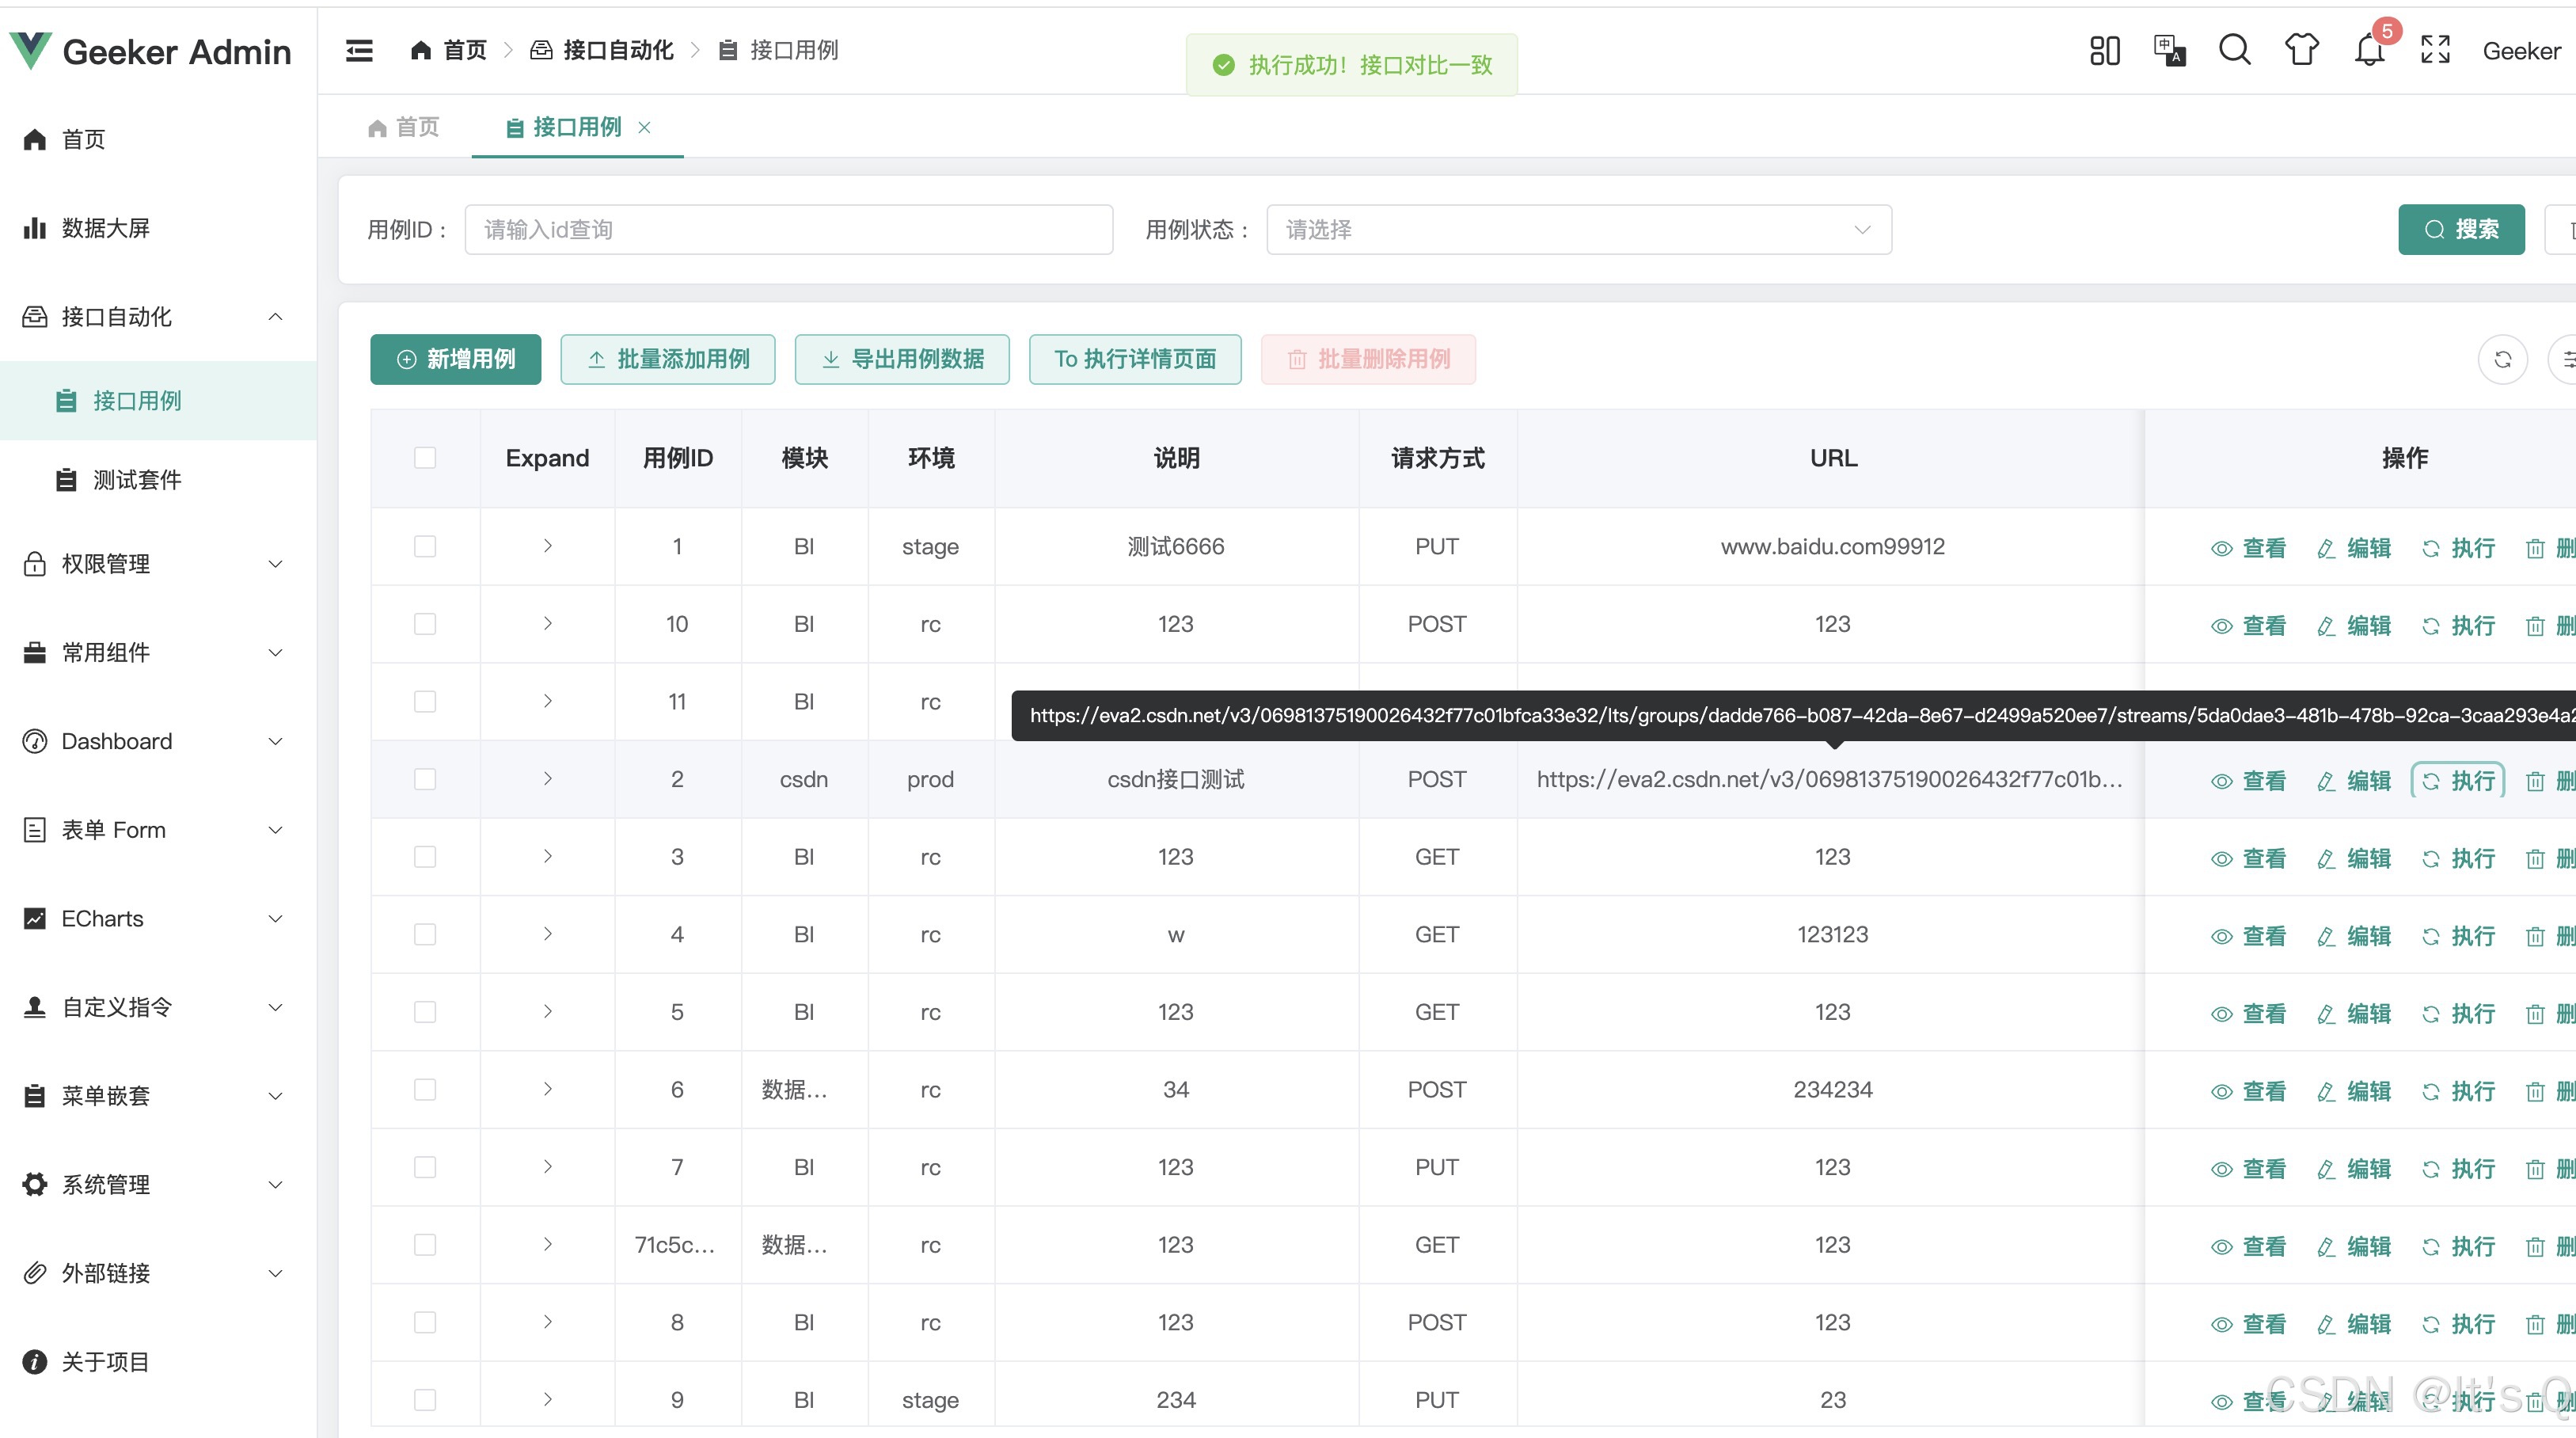This screenshot has width=2576, height=1438.
Task: Click the 用例ID search input field
Action: pos(788,230)
